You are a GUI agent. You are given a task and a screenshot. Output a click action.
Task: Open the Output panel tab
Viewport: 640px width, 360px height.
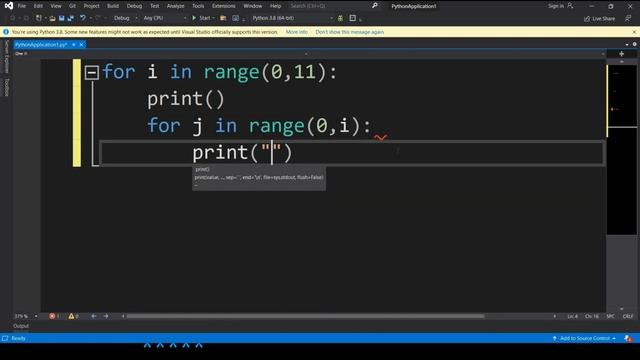coord(21,326)
